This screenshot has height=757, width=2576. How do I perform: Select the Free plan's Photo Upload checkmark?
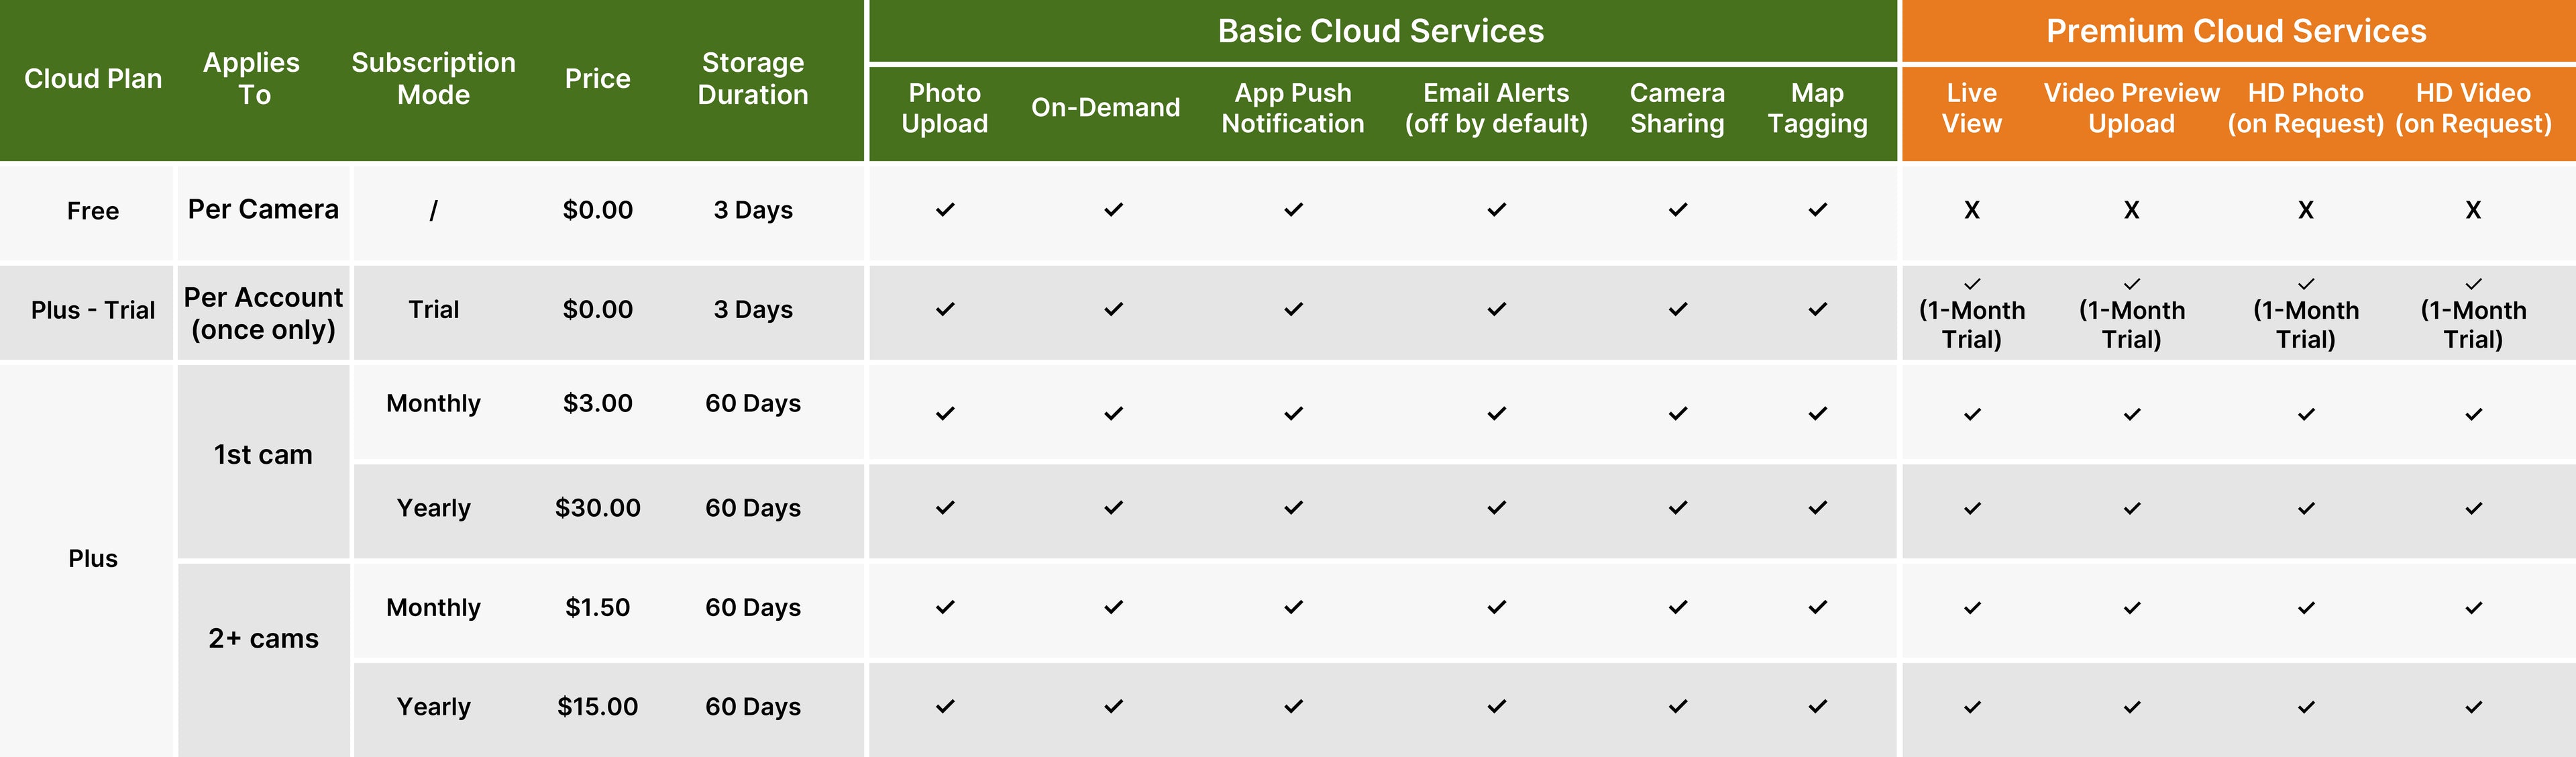[x=944, y=210]
